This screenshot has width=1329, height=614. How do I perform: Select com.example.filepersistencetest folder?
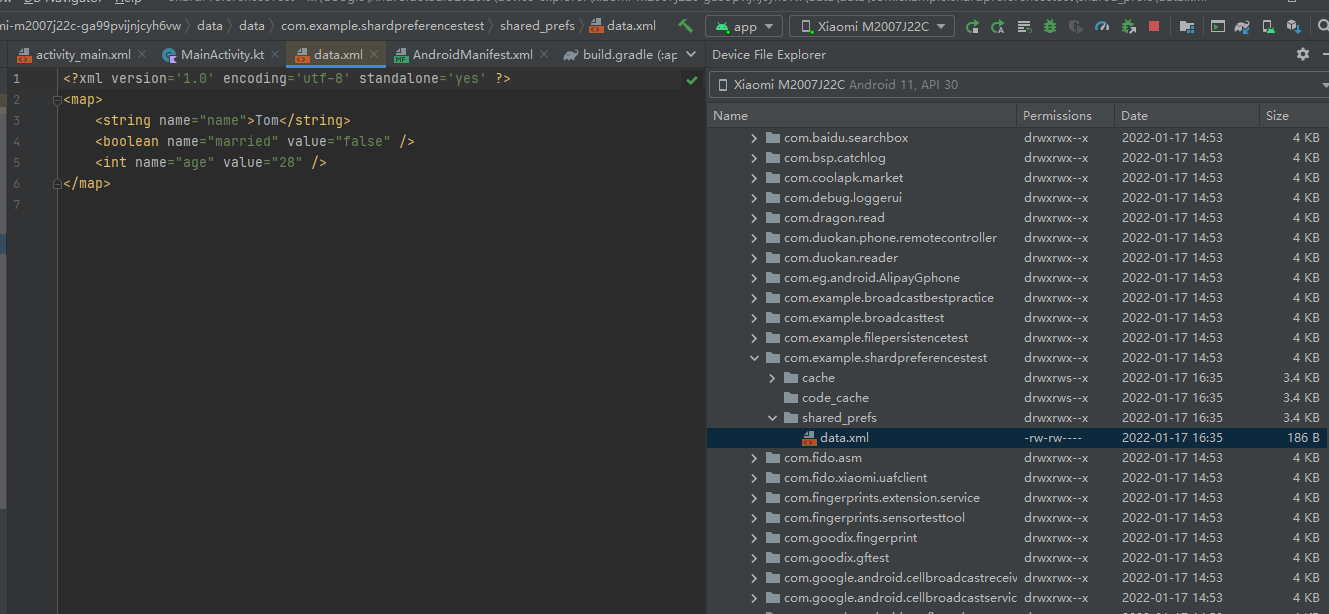(876, 338)
